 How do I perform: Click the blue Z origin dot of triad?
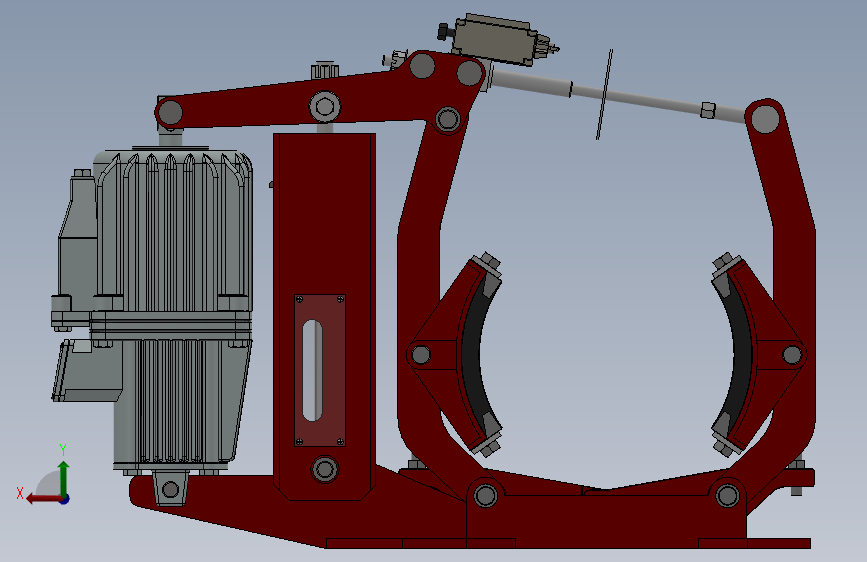pos(65,499)
